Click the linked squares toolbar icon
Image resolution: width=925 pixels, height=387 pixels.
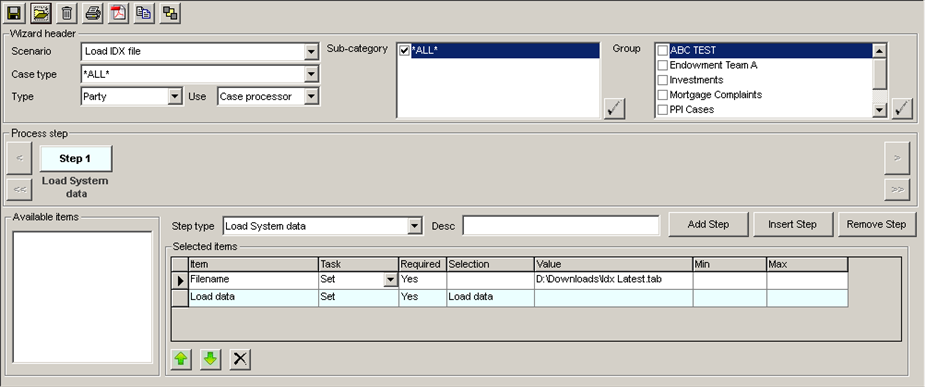(x=170, y=12)
